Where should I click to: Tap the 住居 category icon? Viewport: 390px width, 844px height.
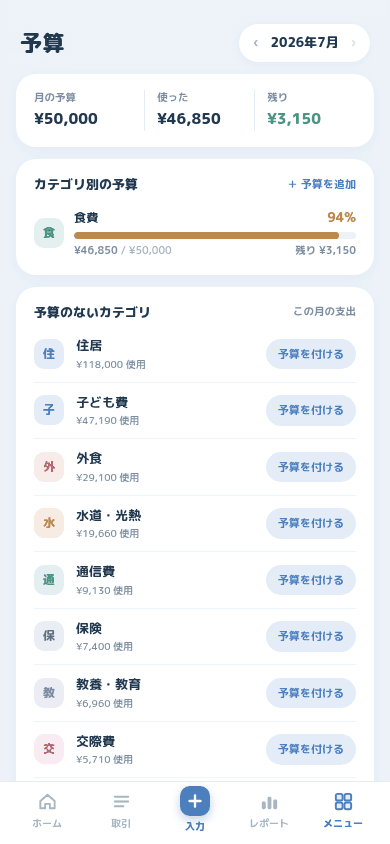(49, 354)
